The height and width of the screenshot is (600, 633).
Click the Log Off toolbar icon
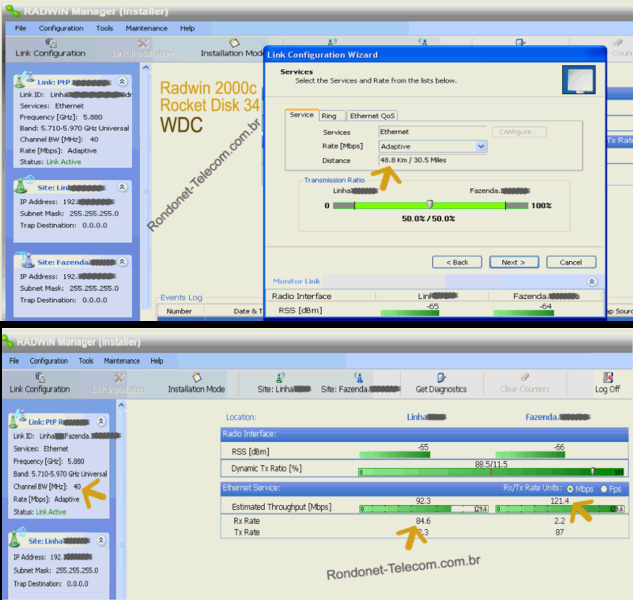[608, 377]
